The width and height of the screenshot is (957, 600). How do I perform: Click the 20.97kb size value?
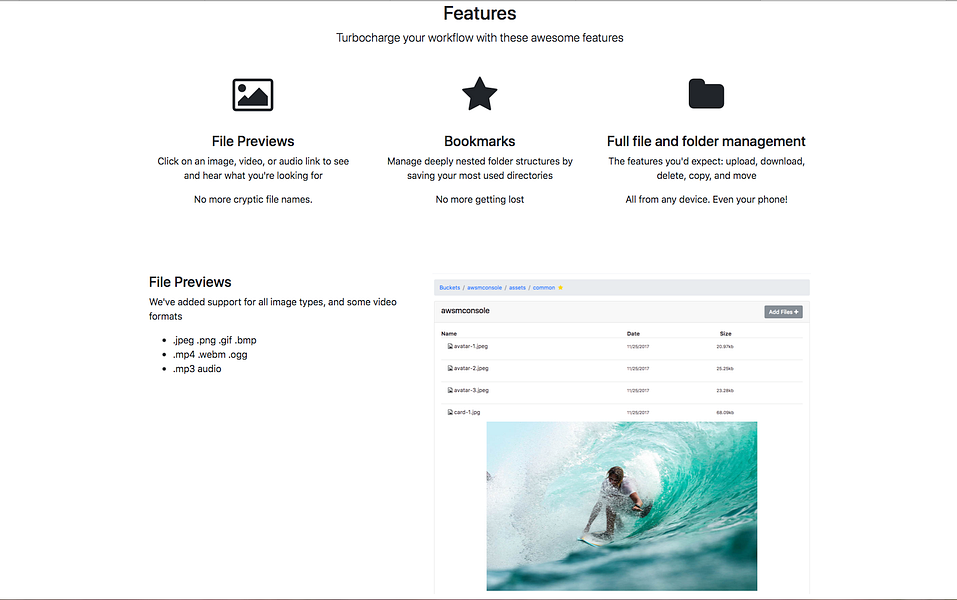[x=725, y=347]
